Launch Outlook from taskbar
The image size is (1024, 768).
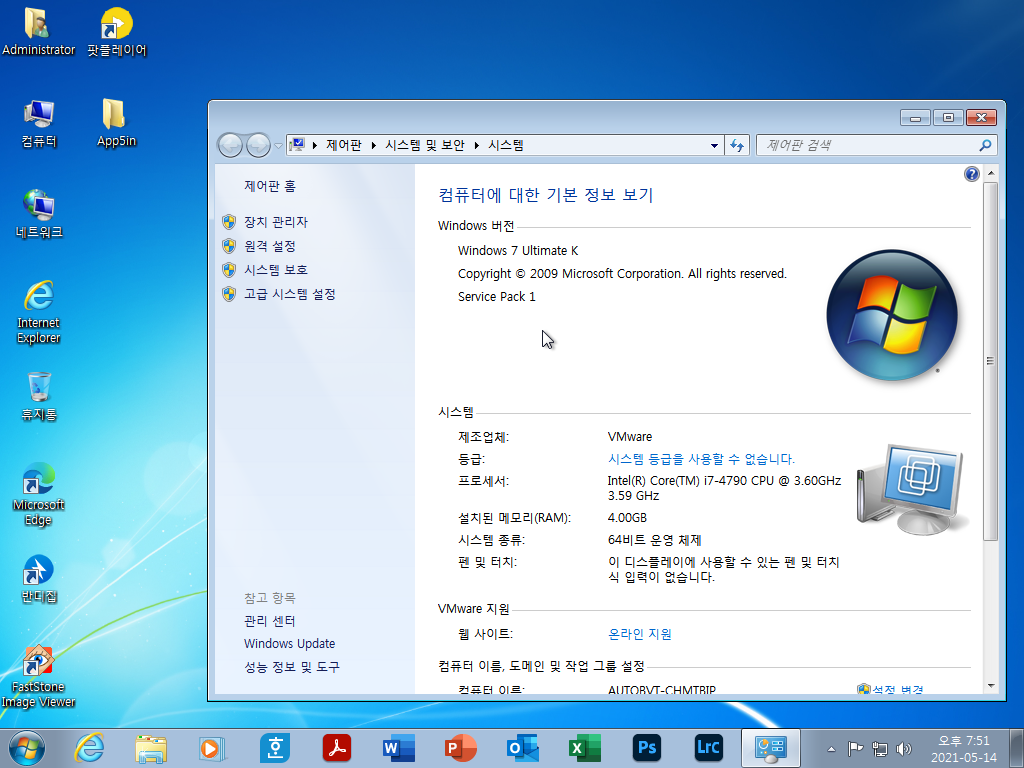click(x=522, y=748)
